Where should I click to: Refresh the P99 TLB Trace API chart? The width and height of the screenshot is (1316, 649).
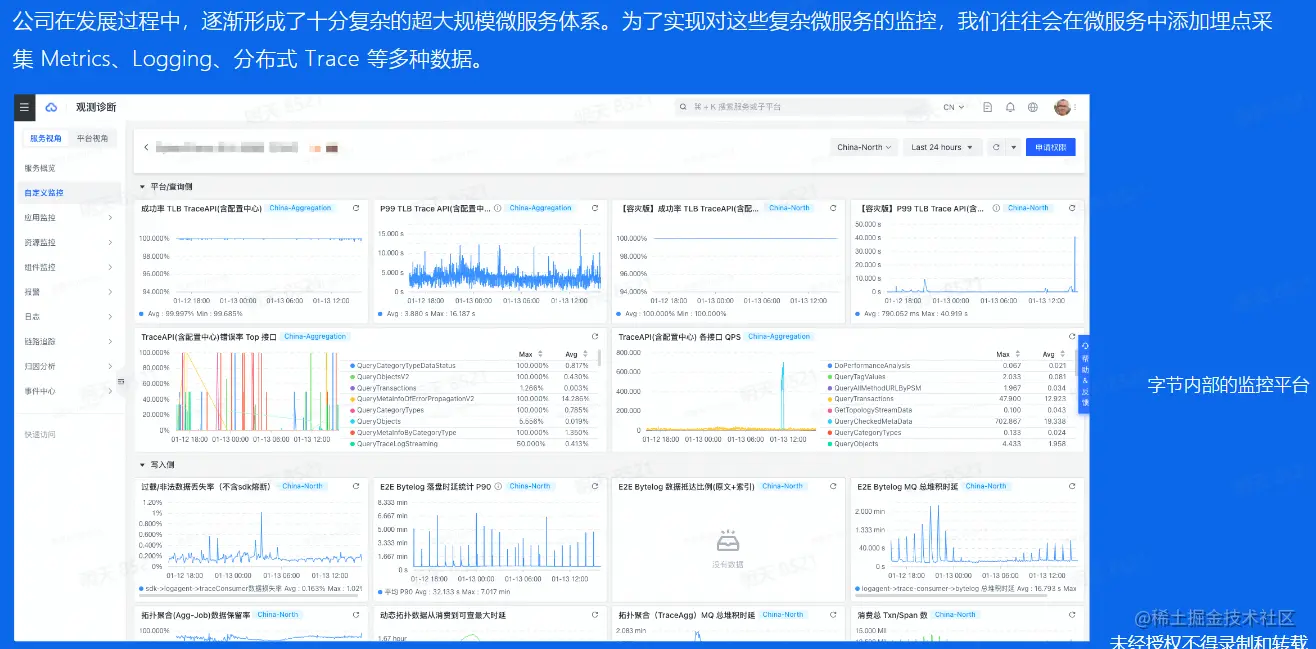(595, 208)
